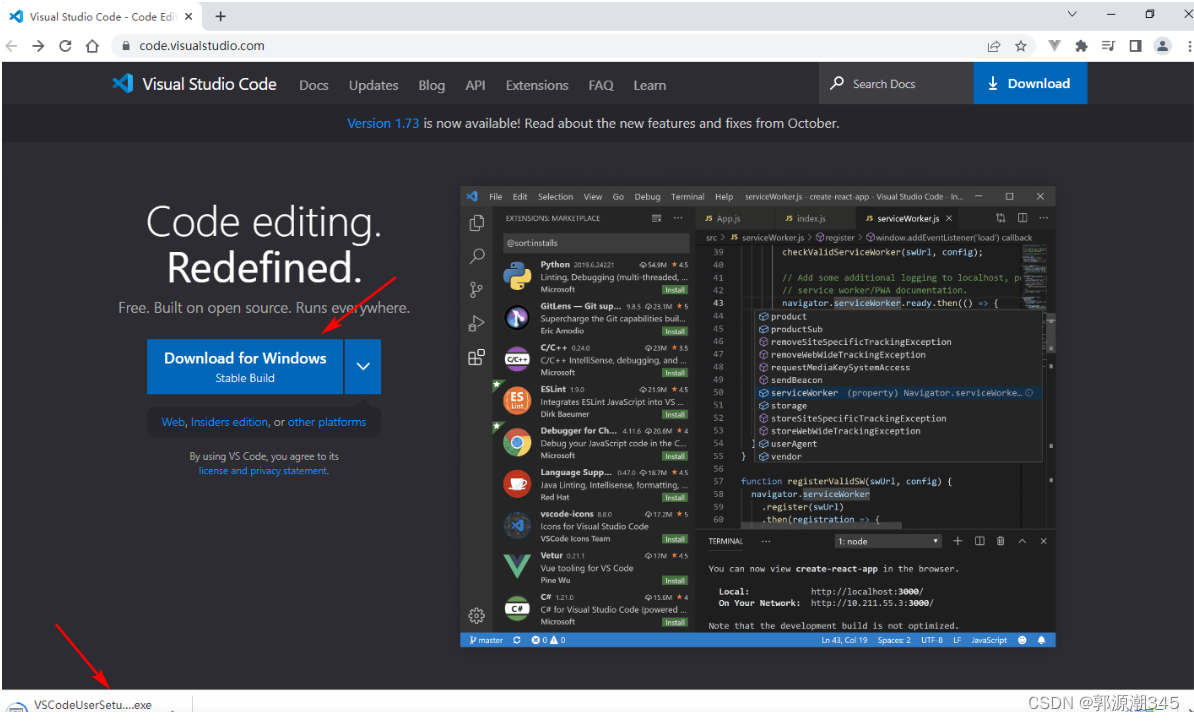Open the Extensions page
Viewport: 1194px width, 721px height.
pos(537,85)
